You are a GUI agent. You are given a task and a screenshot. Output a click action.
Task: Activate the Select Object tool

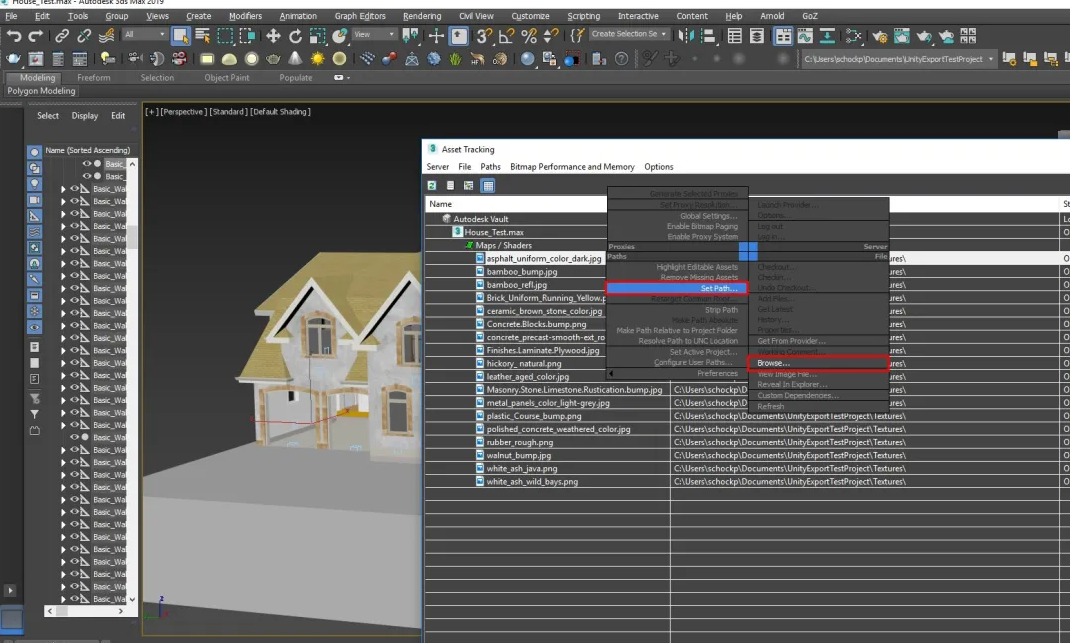tap(180, 35)
